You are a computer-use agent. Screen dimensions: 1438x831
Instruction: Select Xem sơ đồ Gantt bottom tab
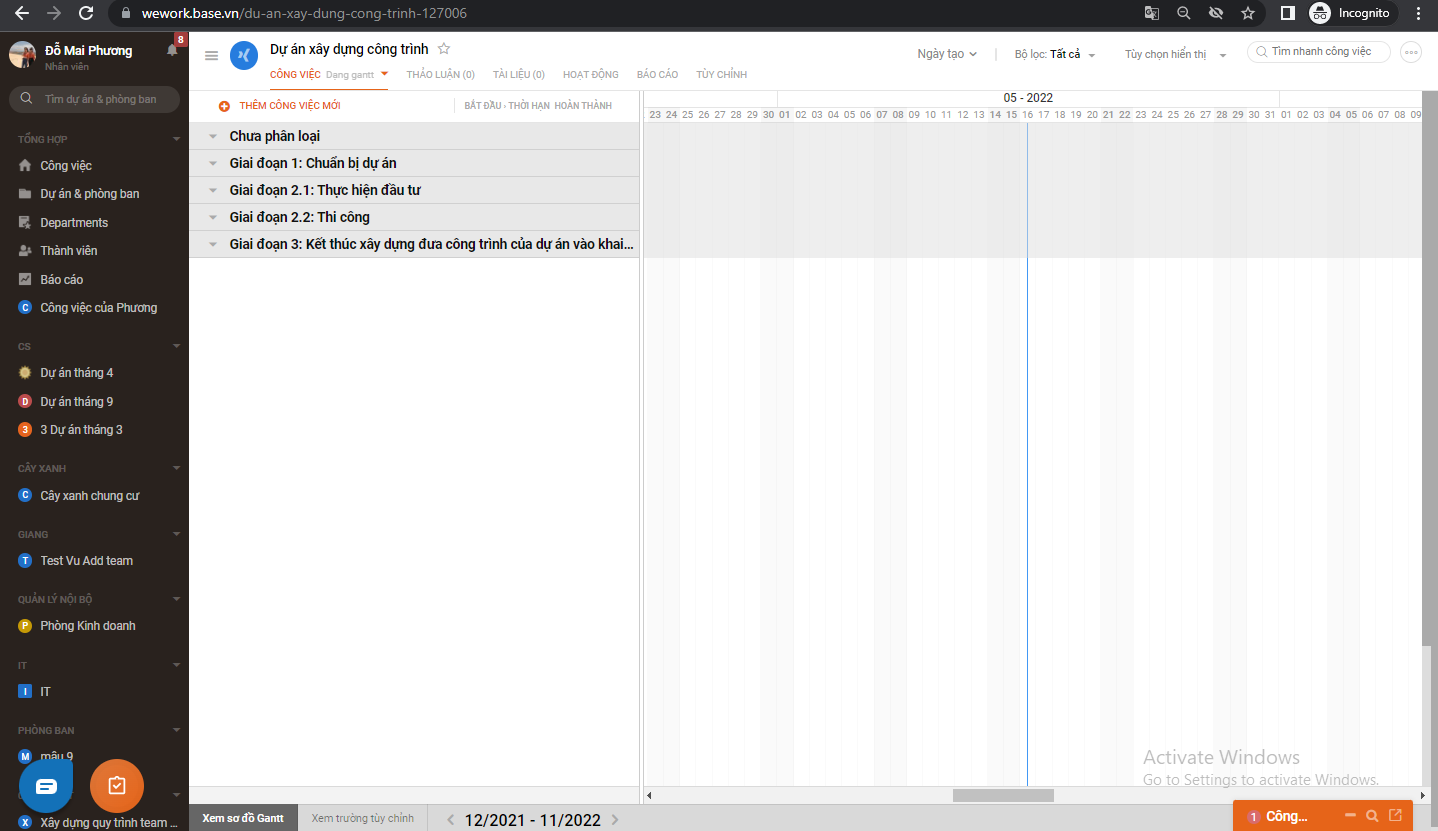pos(243,818)
